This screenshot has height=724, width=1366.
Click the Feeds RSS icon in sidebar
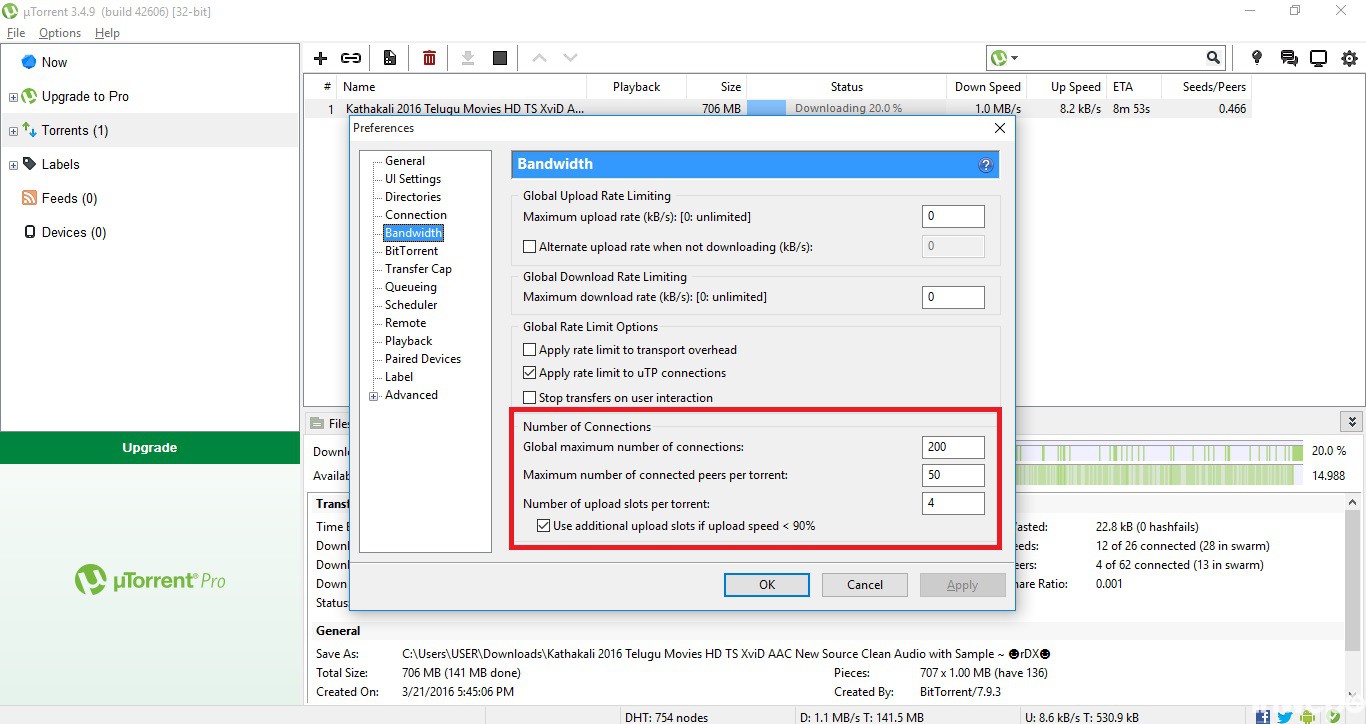(29, 198)
